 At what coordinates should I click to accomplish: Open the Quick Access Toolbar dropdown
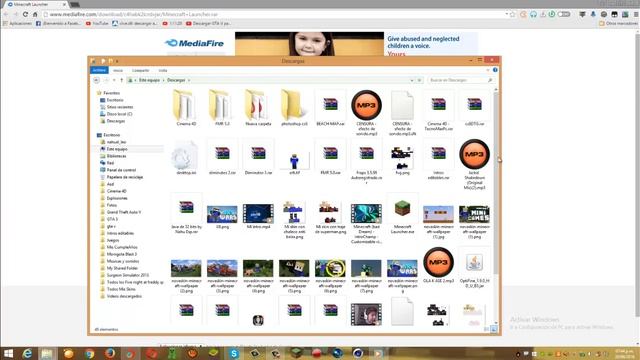pos(117,61)
